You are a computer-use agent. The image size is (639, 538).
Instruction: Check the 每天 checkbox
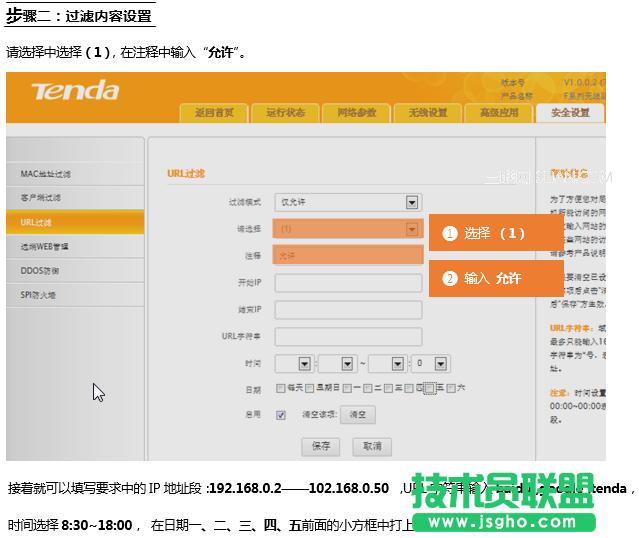coord(281,389)
